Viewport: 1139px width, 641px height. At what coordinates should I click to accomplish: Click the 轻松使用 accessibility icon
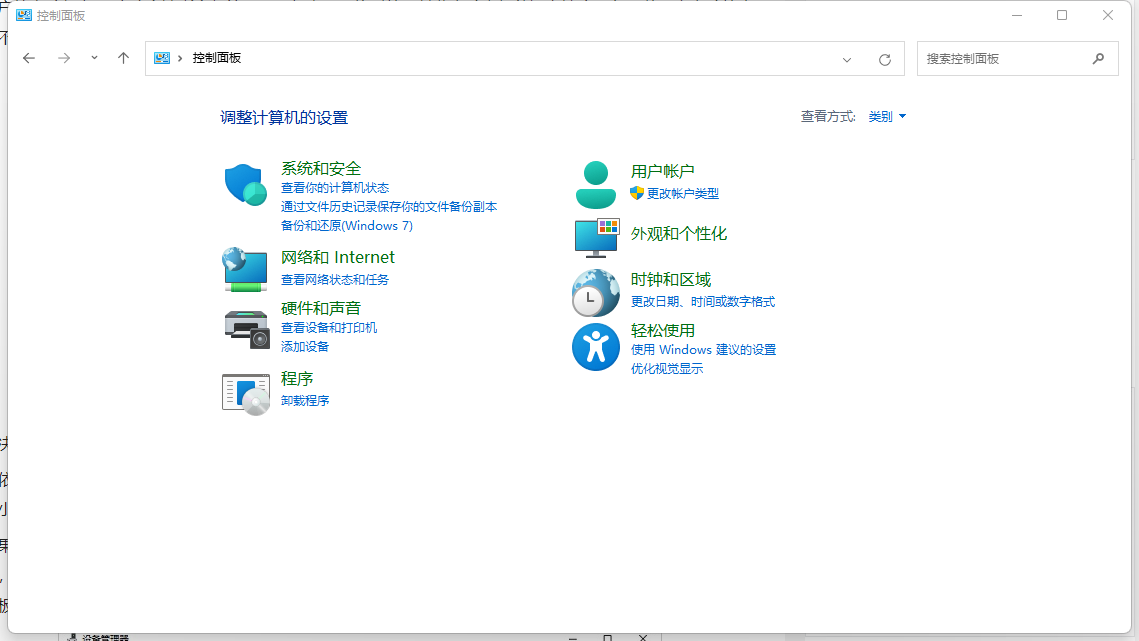[x=596, y=347]
